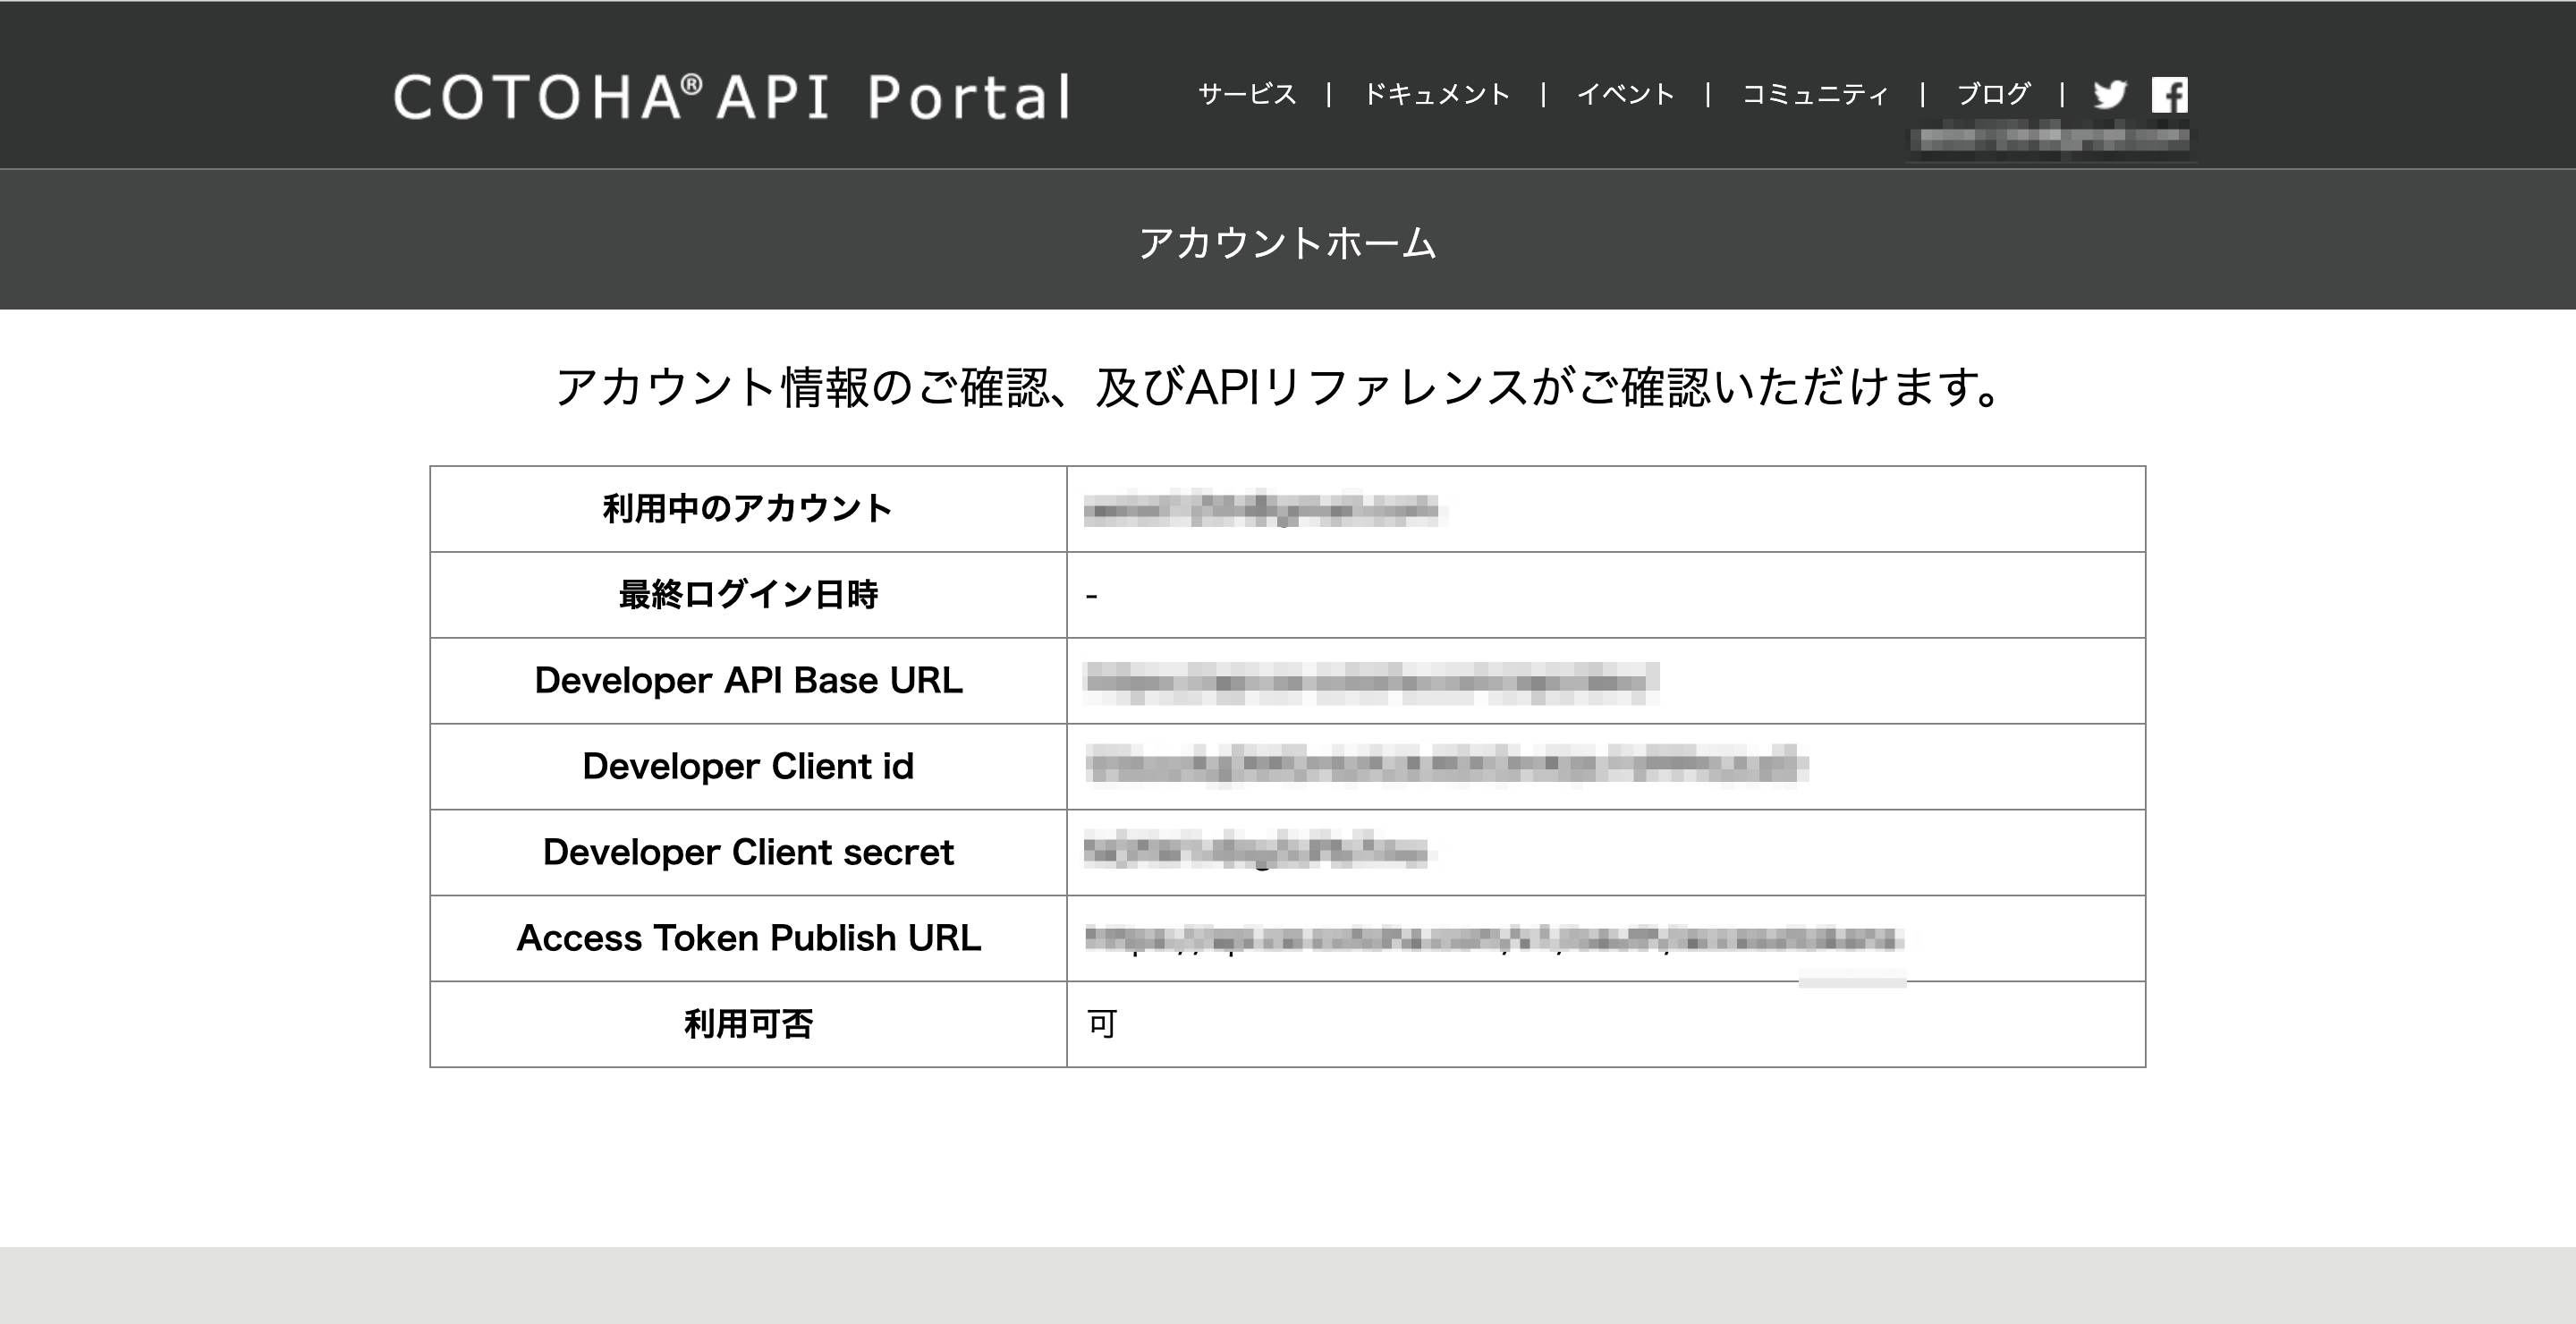This screenshot has width=2576, height=1324.
Task: Click the Access Token Publish URL label
Action: coord(748,938)
